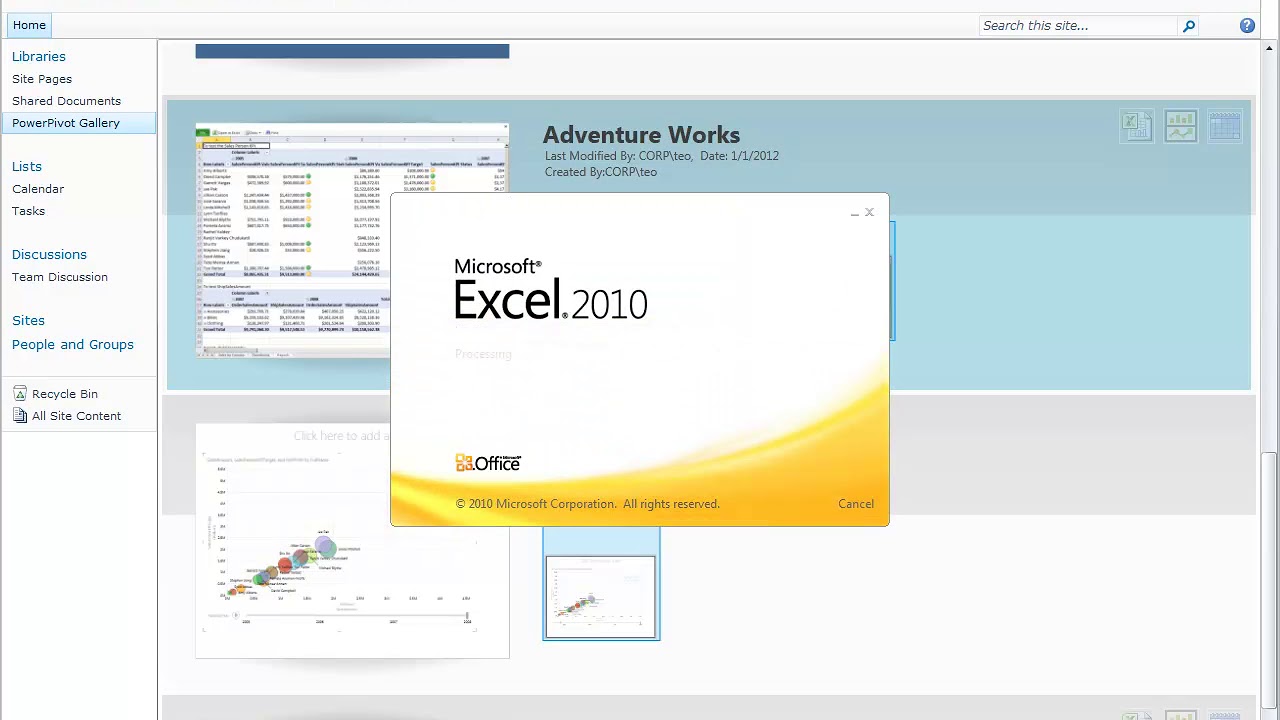This screenshot has height=720, width=1280.
Task: Open the All Site Content link text
Action: [x=76, y=416]
